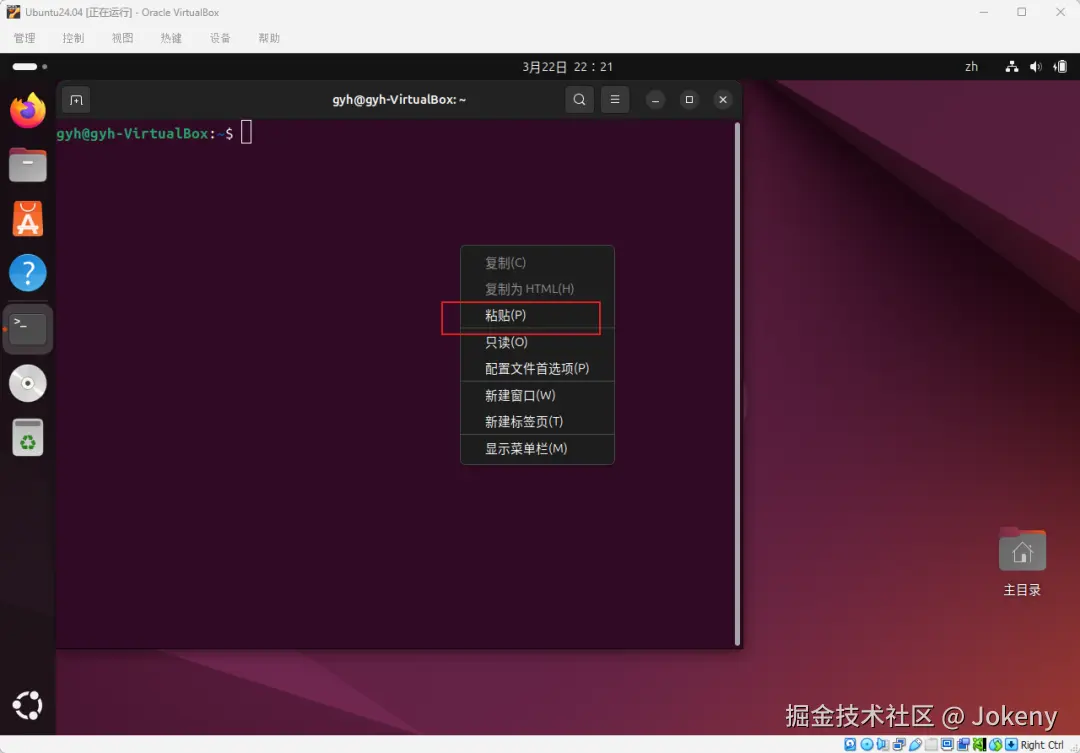Choose 复制为 HTML(H) in context menu
Screen dimensions: 1080x753
537,289
